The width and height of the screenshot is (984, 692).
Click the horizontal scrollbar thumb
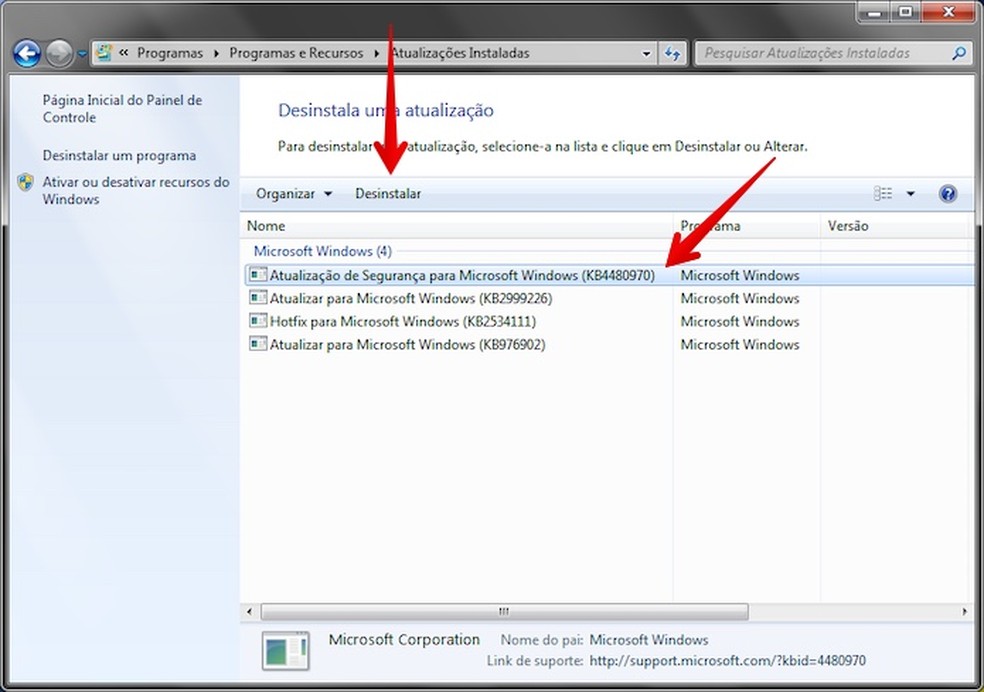click(x=505, y=611)
